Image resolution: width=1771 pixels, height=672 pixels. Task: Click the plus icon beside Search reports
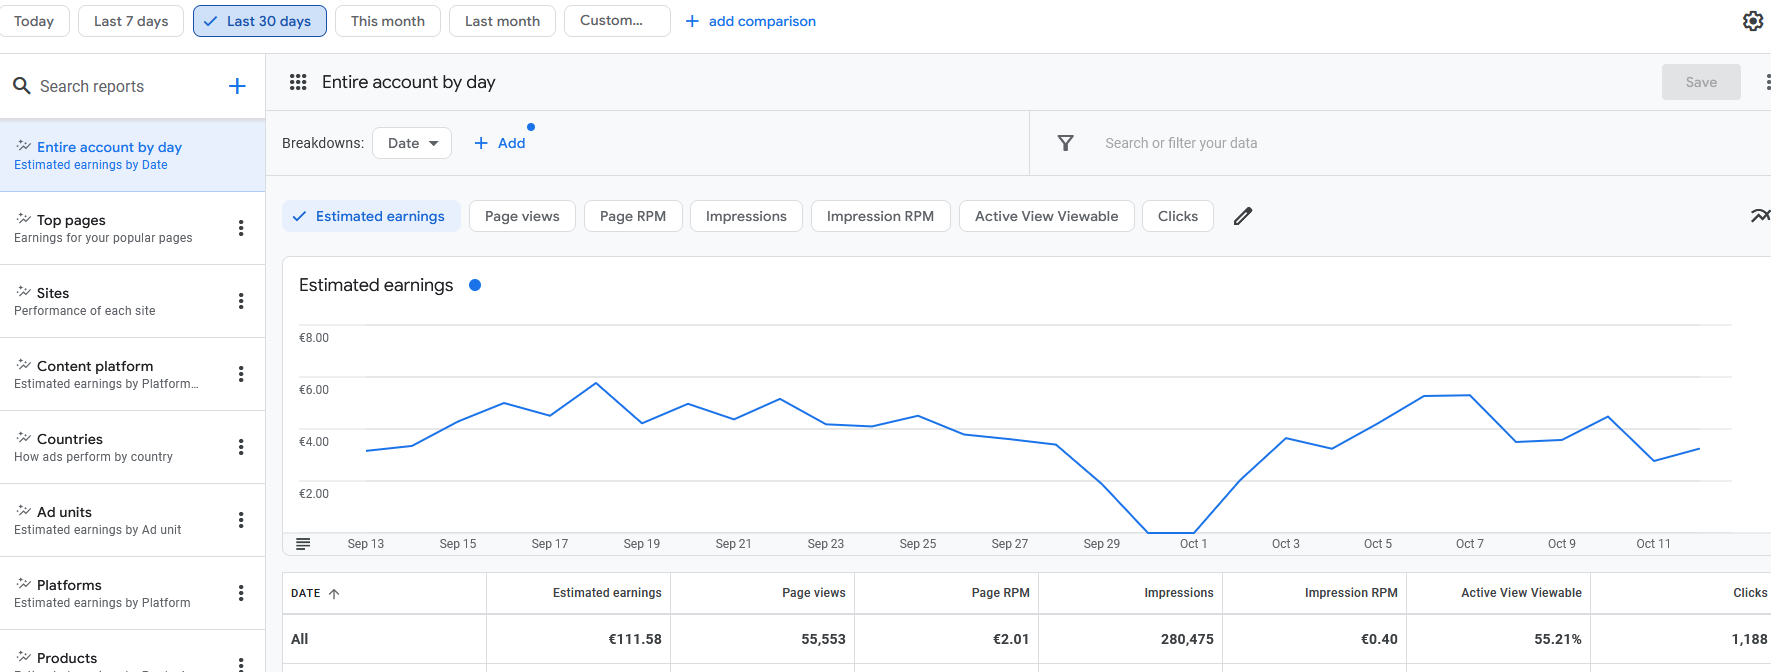[237, 86]
